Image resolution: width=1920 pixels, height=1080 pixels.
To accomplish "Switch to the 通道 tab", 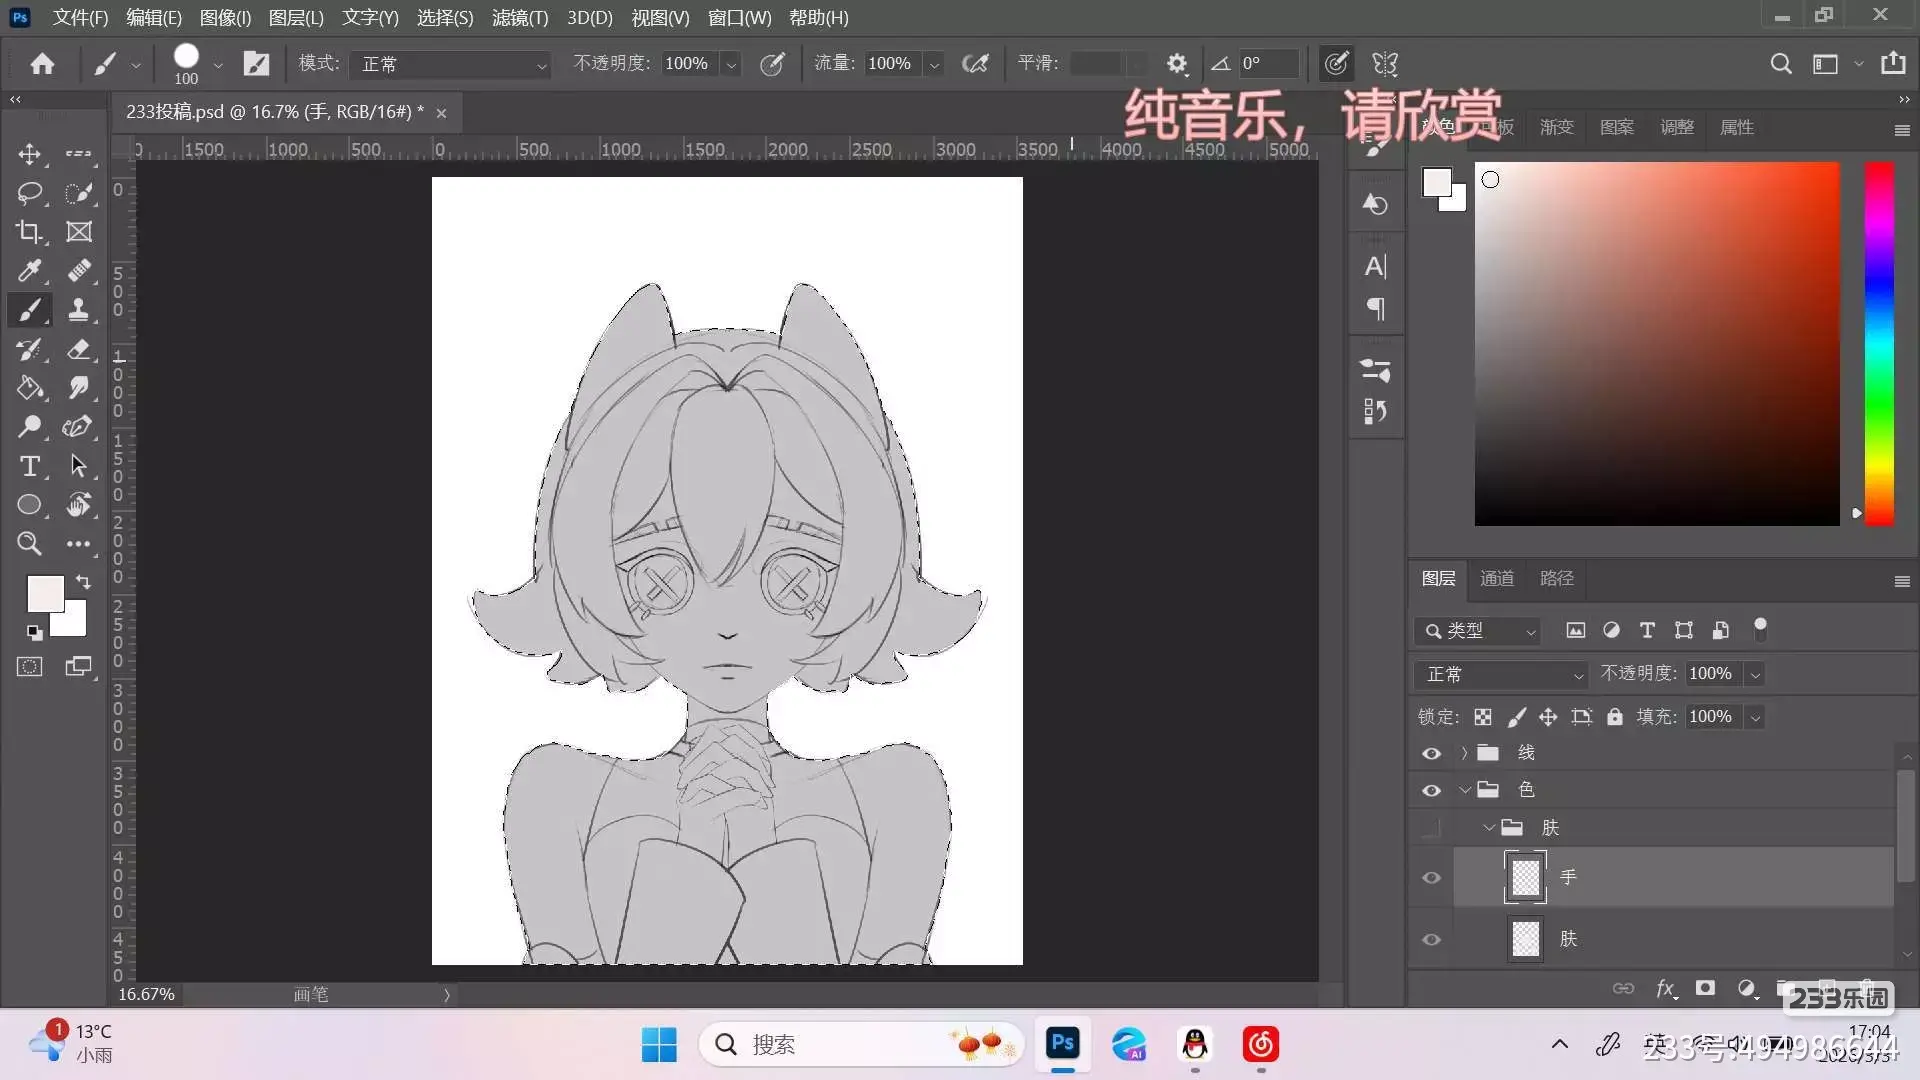I will 1496,578.
